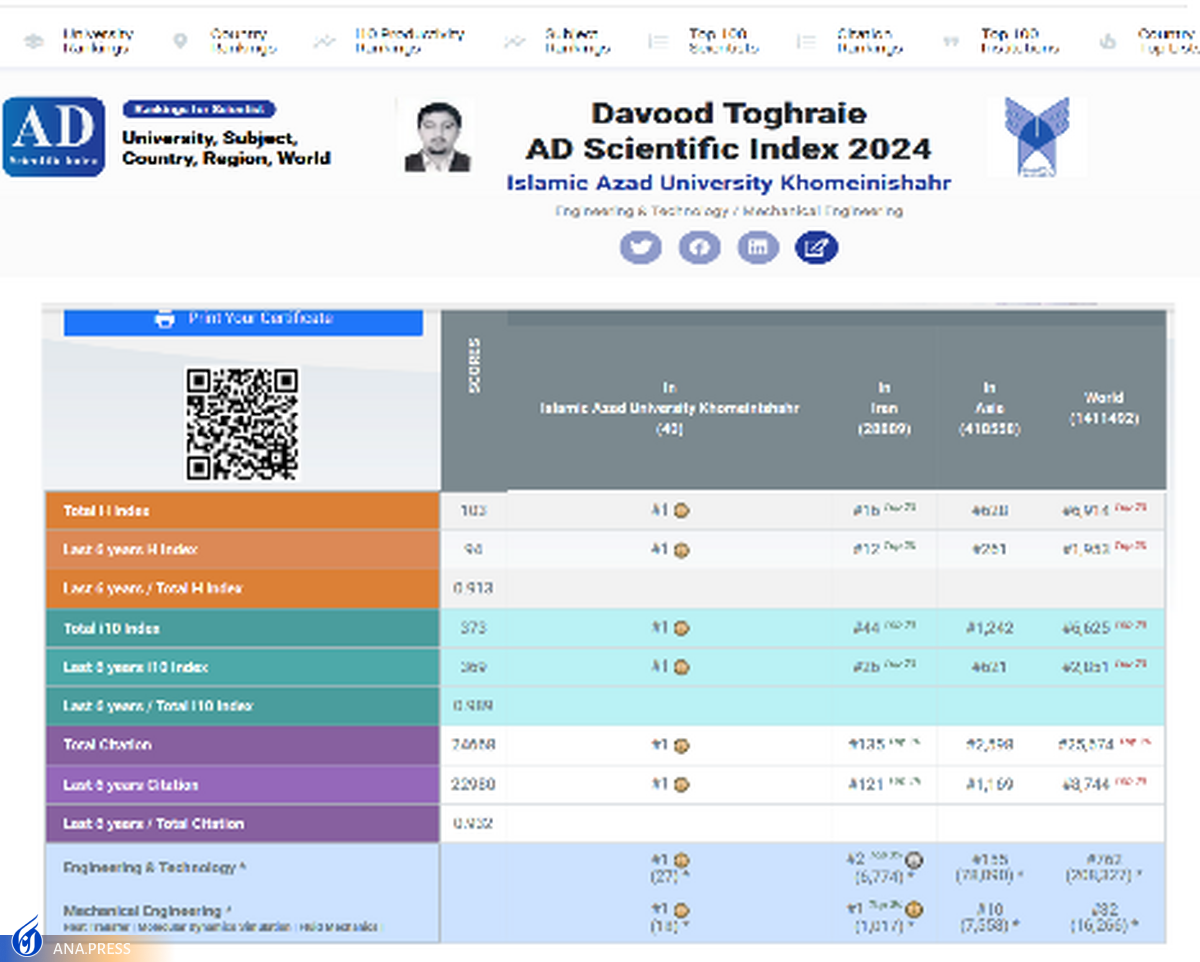Click the AD Scientific Index 2024 heading
Screen dimensions: 1200x962
click(729, 150)
